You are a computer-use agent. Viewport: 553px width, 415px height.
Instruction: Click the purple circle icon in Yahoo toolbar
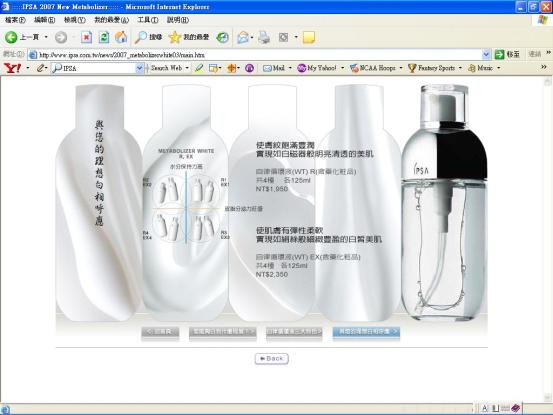coord(249,68)
